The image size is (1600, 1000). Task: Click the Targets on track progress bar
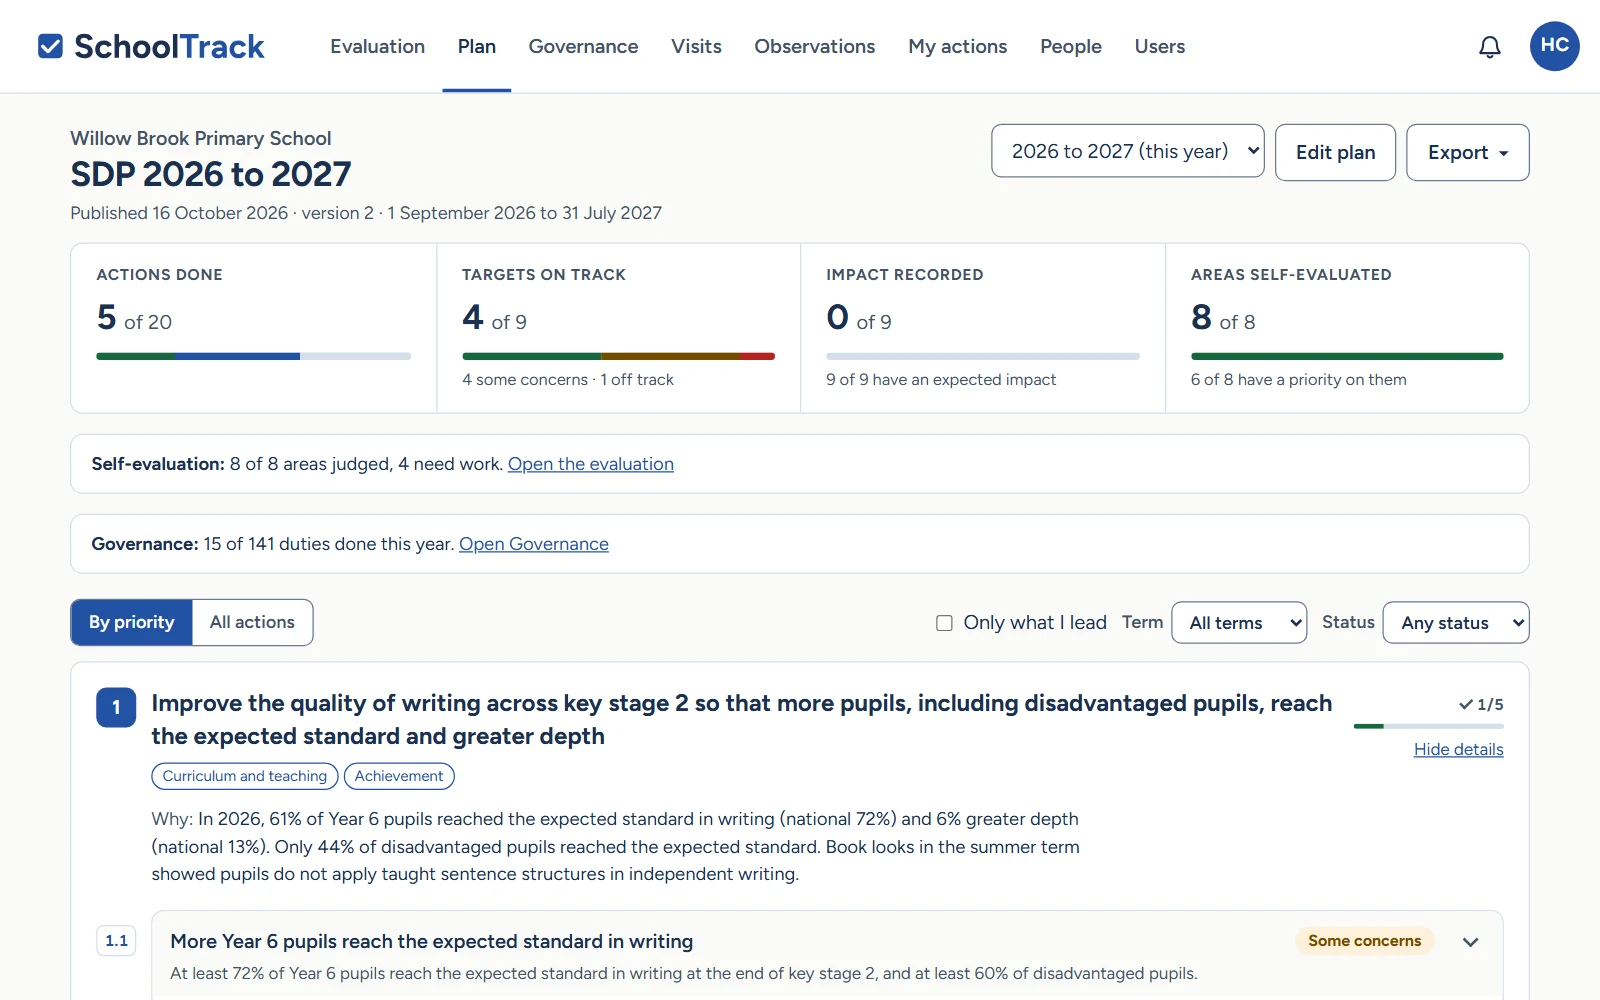point(618,356)
